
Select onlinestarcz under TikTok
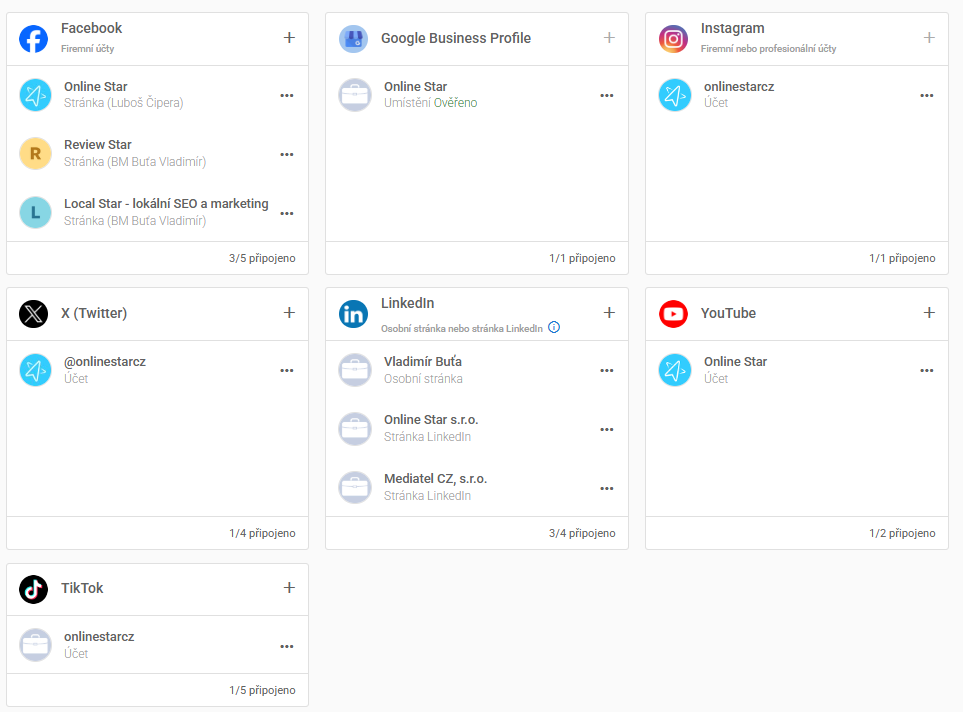99,637
